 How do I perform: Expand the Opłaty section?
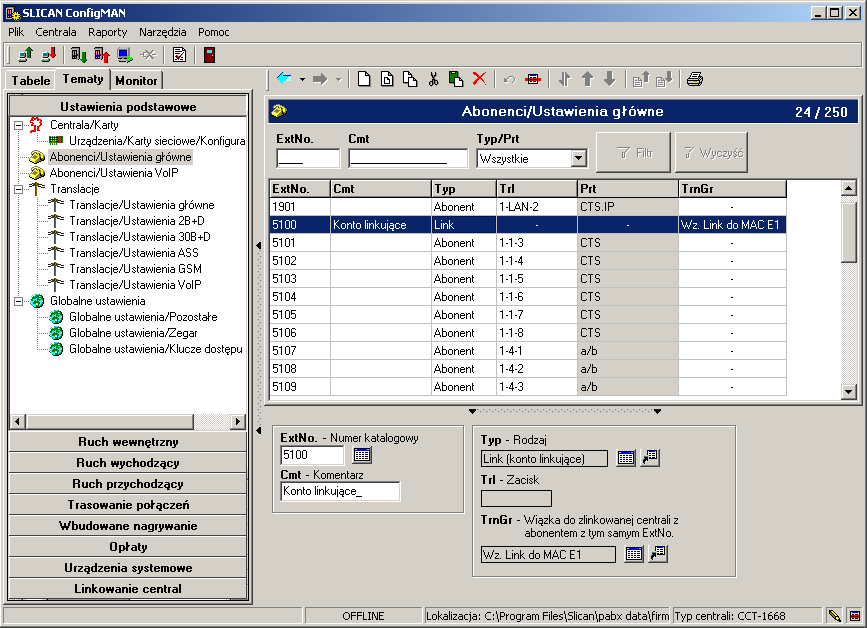(128, 547)
